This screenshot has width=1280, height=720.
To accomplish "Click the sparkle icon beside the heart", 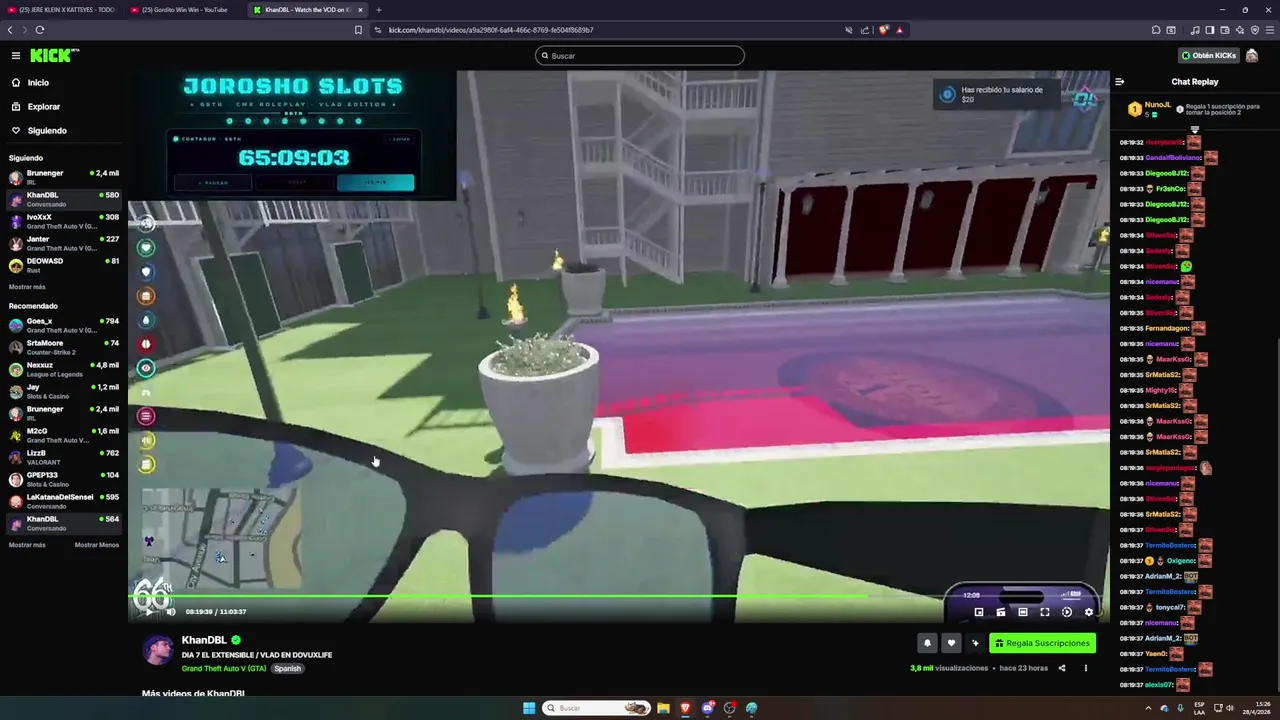I will (975, 643).
